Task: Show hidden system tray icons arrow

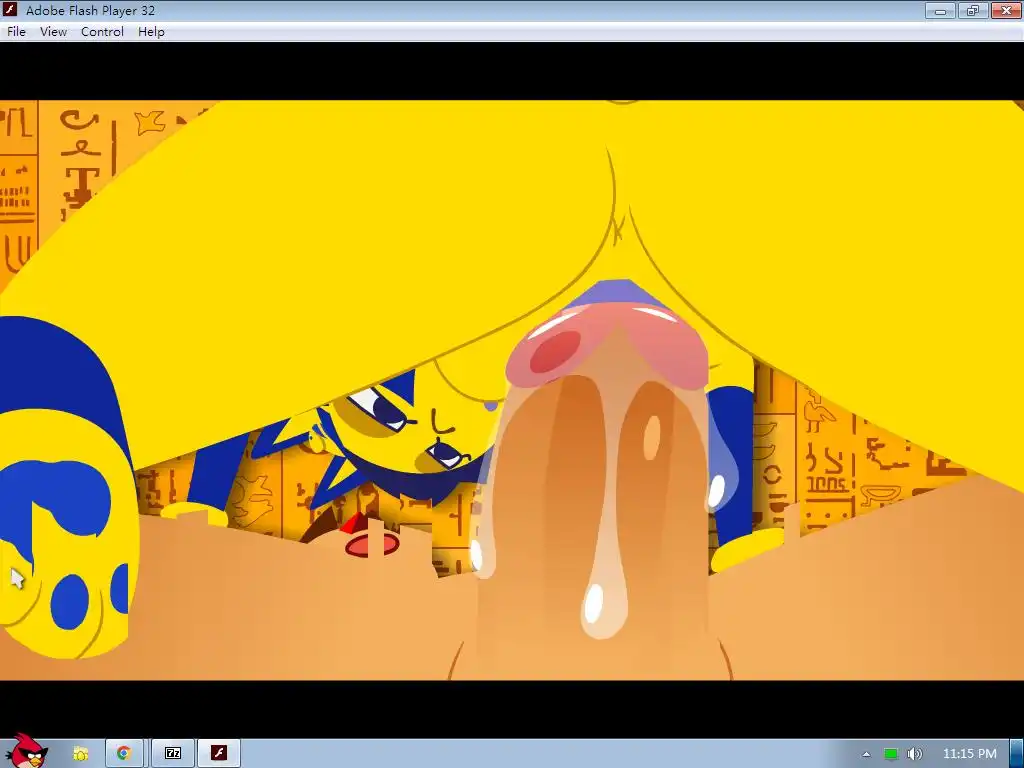Action: pyautogui.click(x=867, y=754)
